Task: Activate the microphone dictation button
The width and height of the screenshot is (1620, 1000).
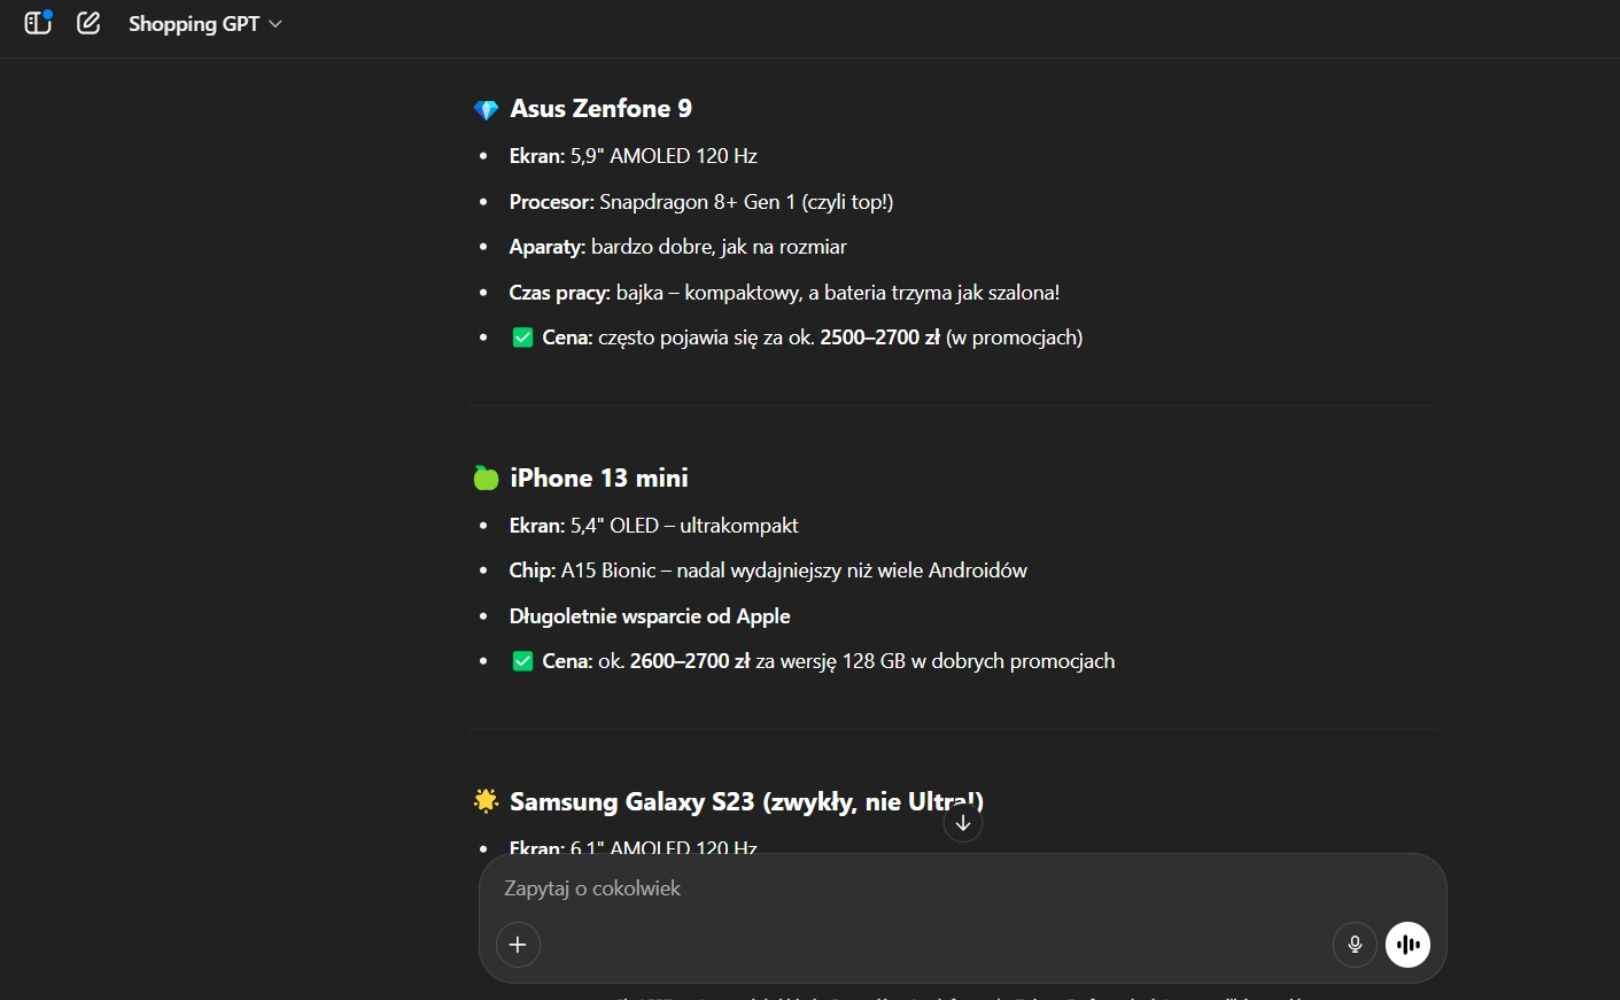Action: pos(1355,944)
